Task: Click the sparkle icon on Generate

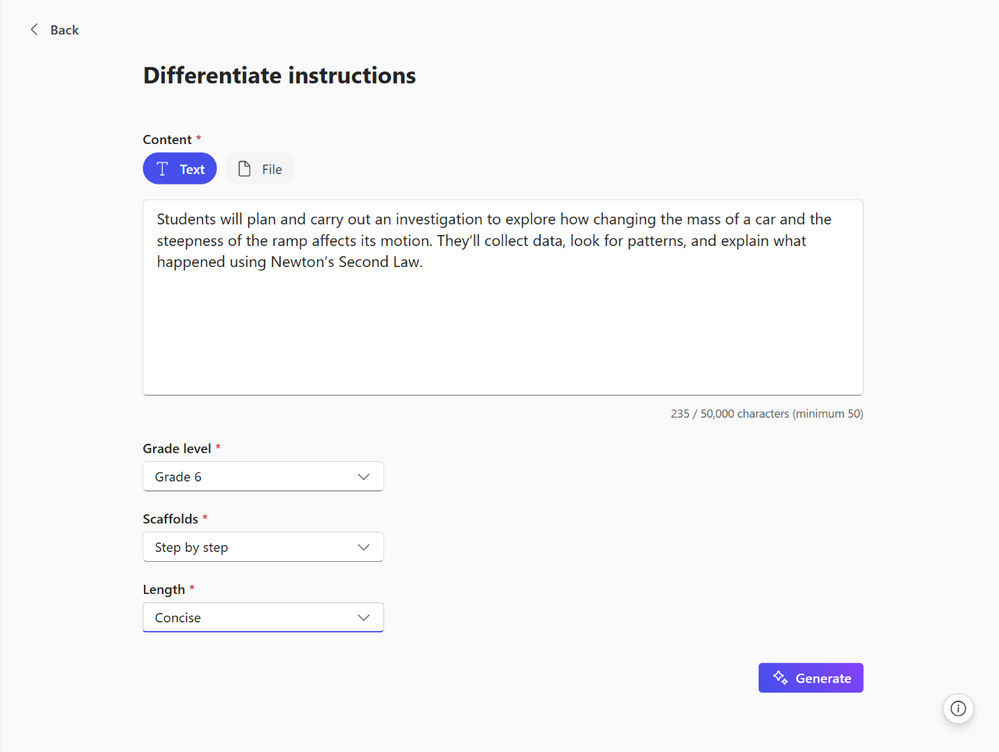Action: [x=780, y=678]
